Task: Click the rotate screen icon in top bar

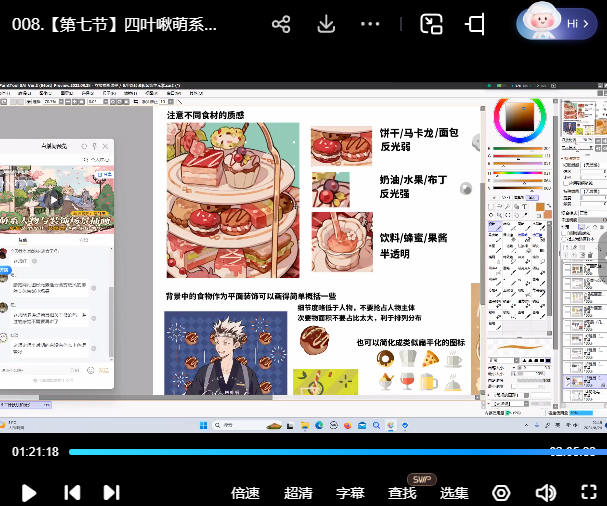Action: click(x=476, y=24)
